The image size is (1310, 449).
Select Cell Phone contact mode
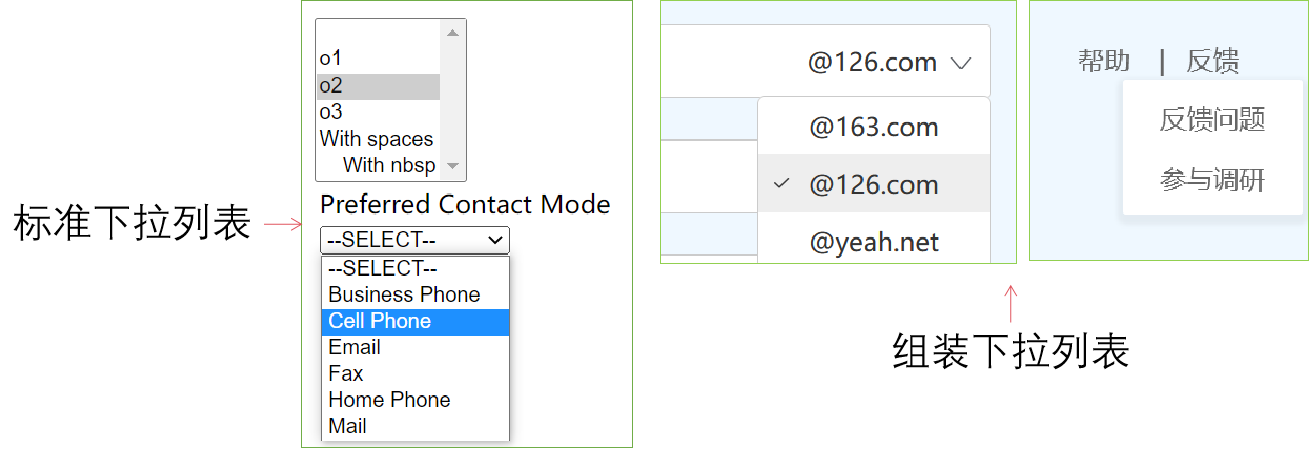coord(380,321)
